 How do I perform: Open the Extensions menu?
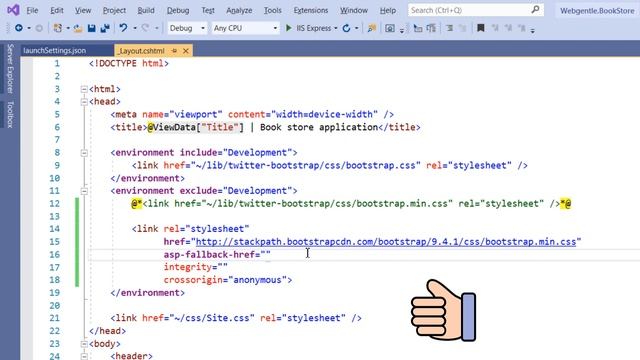[x=311, y=10]
